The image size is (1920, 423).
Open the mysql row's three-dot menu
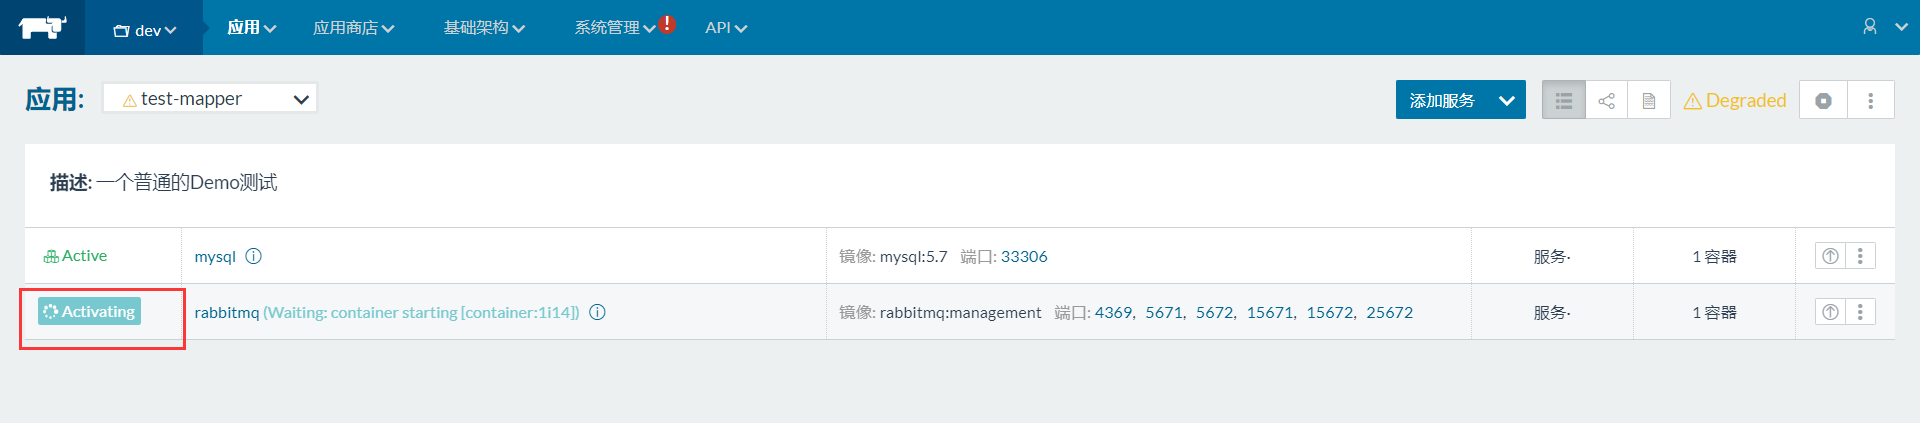point(1860,256)
